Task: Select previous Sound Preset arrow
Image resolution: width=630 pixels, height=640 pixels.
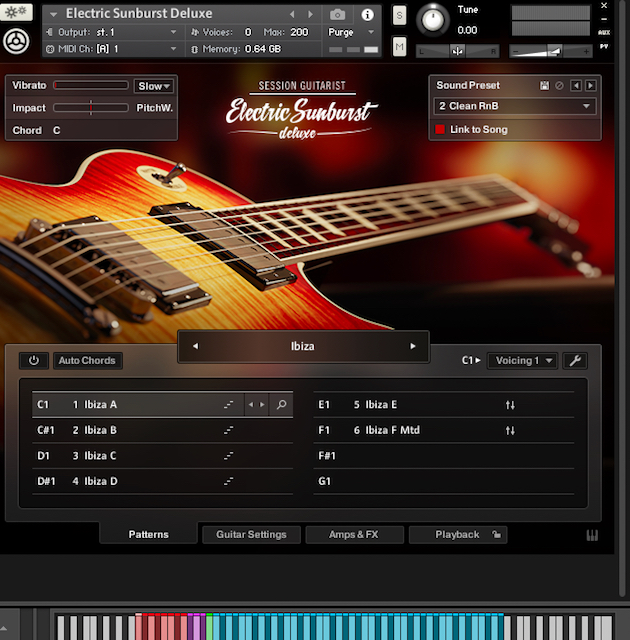Action: (576, 85)
